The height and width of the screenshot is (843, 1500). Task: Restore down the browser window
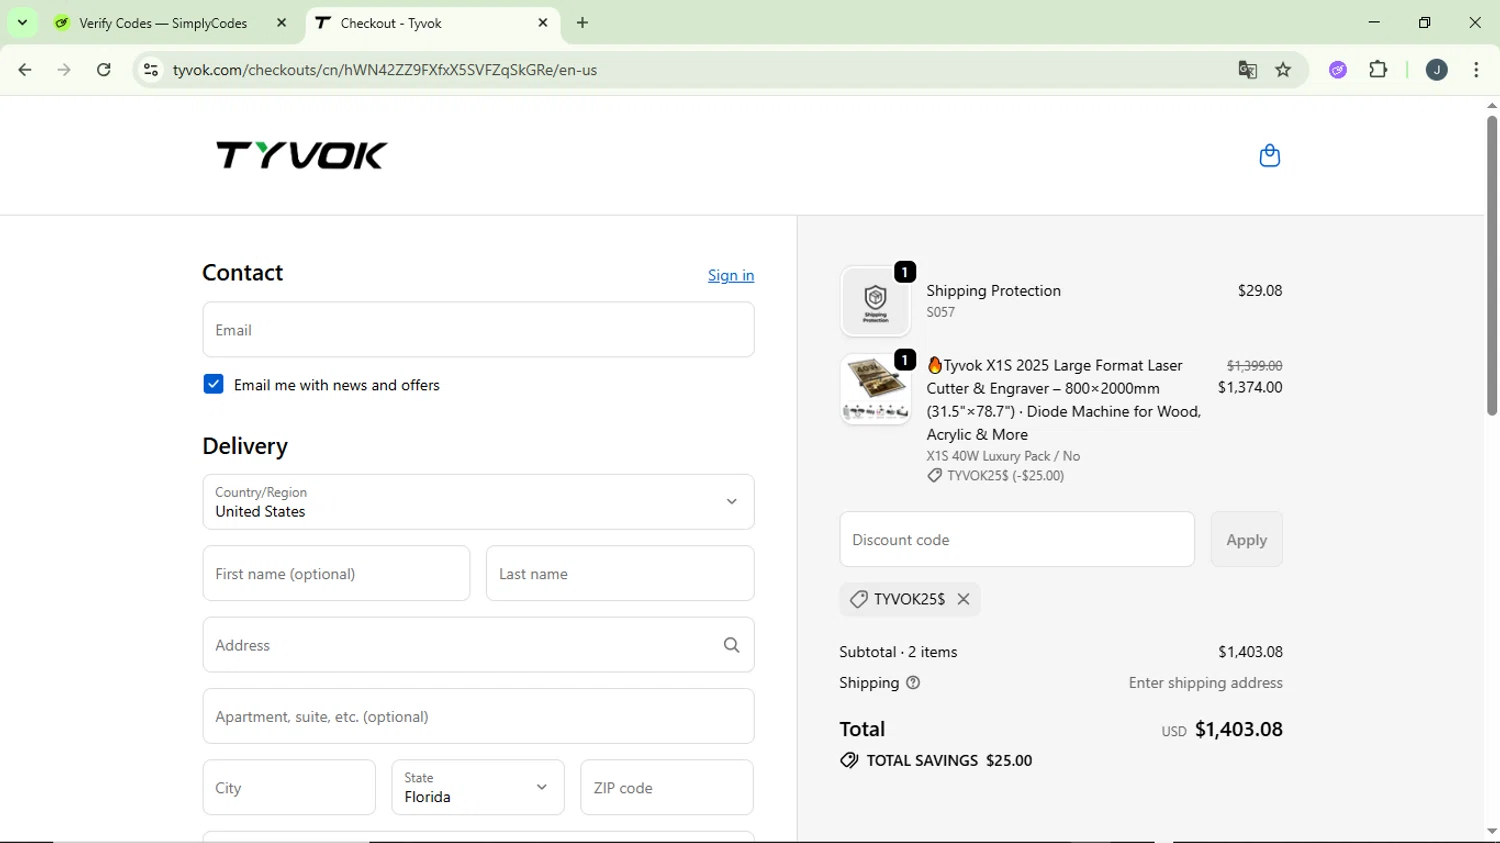pyautogui.click(x=1424, y=22)
